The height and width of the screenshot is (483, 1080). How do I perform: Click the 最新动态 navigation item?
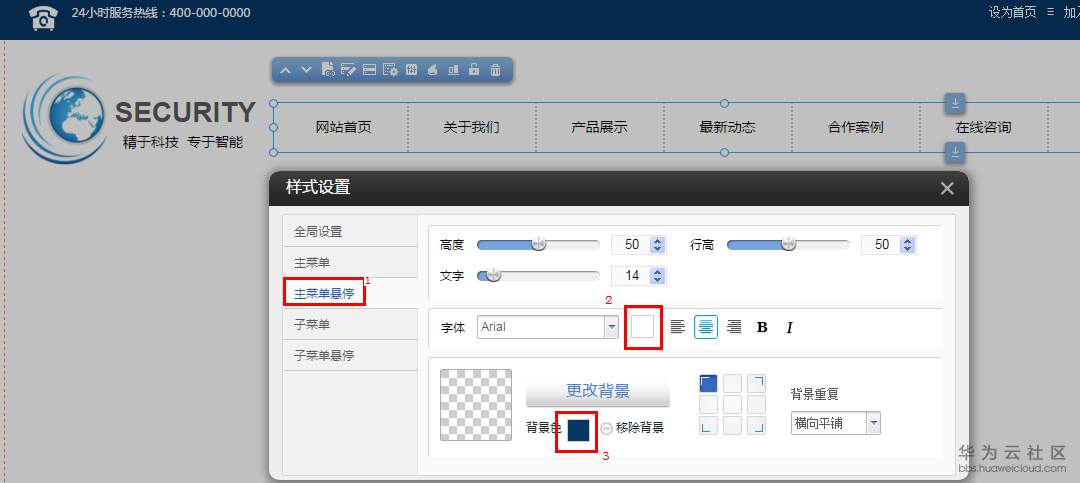point(727,127)
